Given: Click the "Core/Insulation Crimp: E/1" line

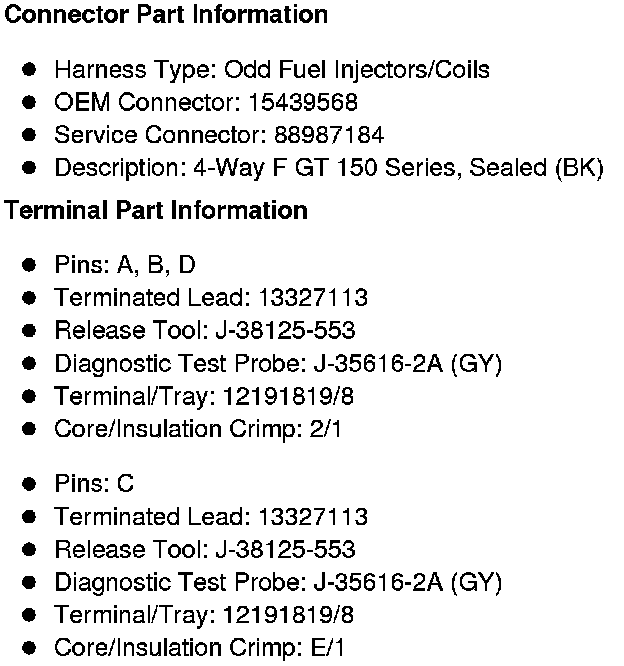Looking at the screenshot, I should click(199, 648).
